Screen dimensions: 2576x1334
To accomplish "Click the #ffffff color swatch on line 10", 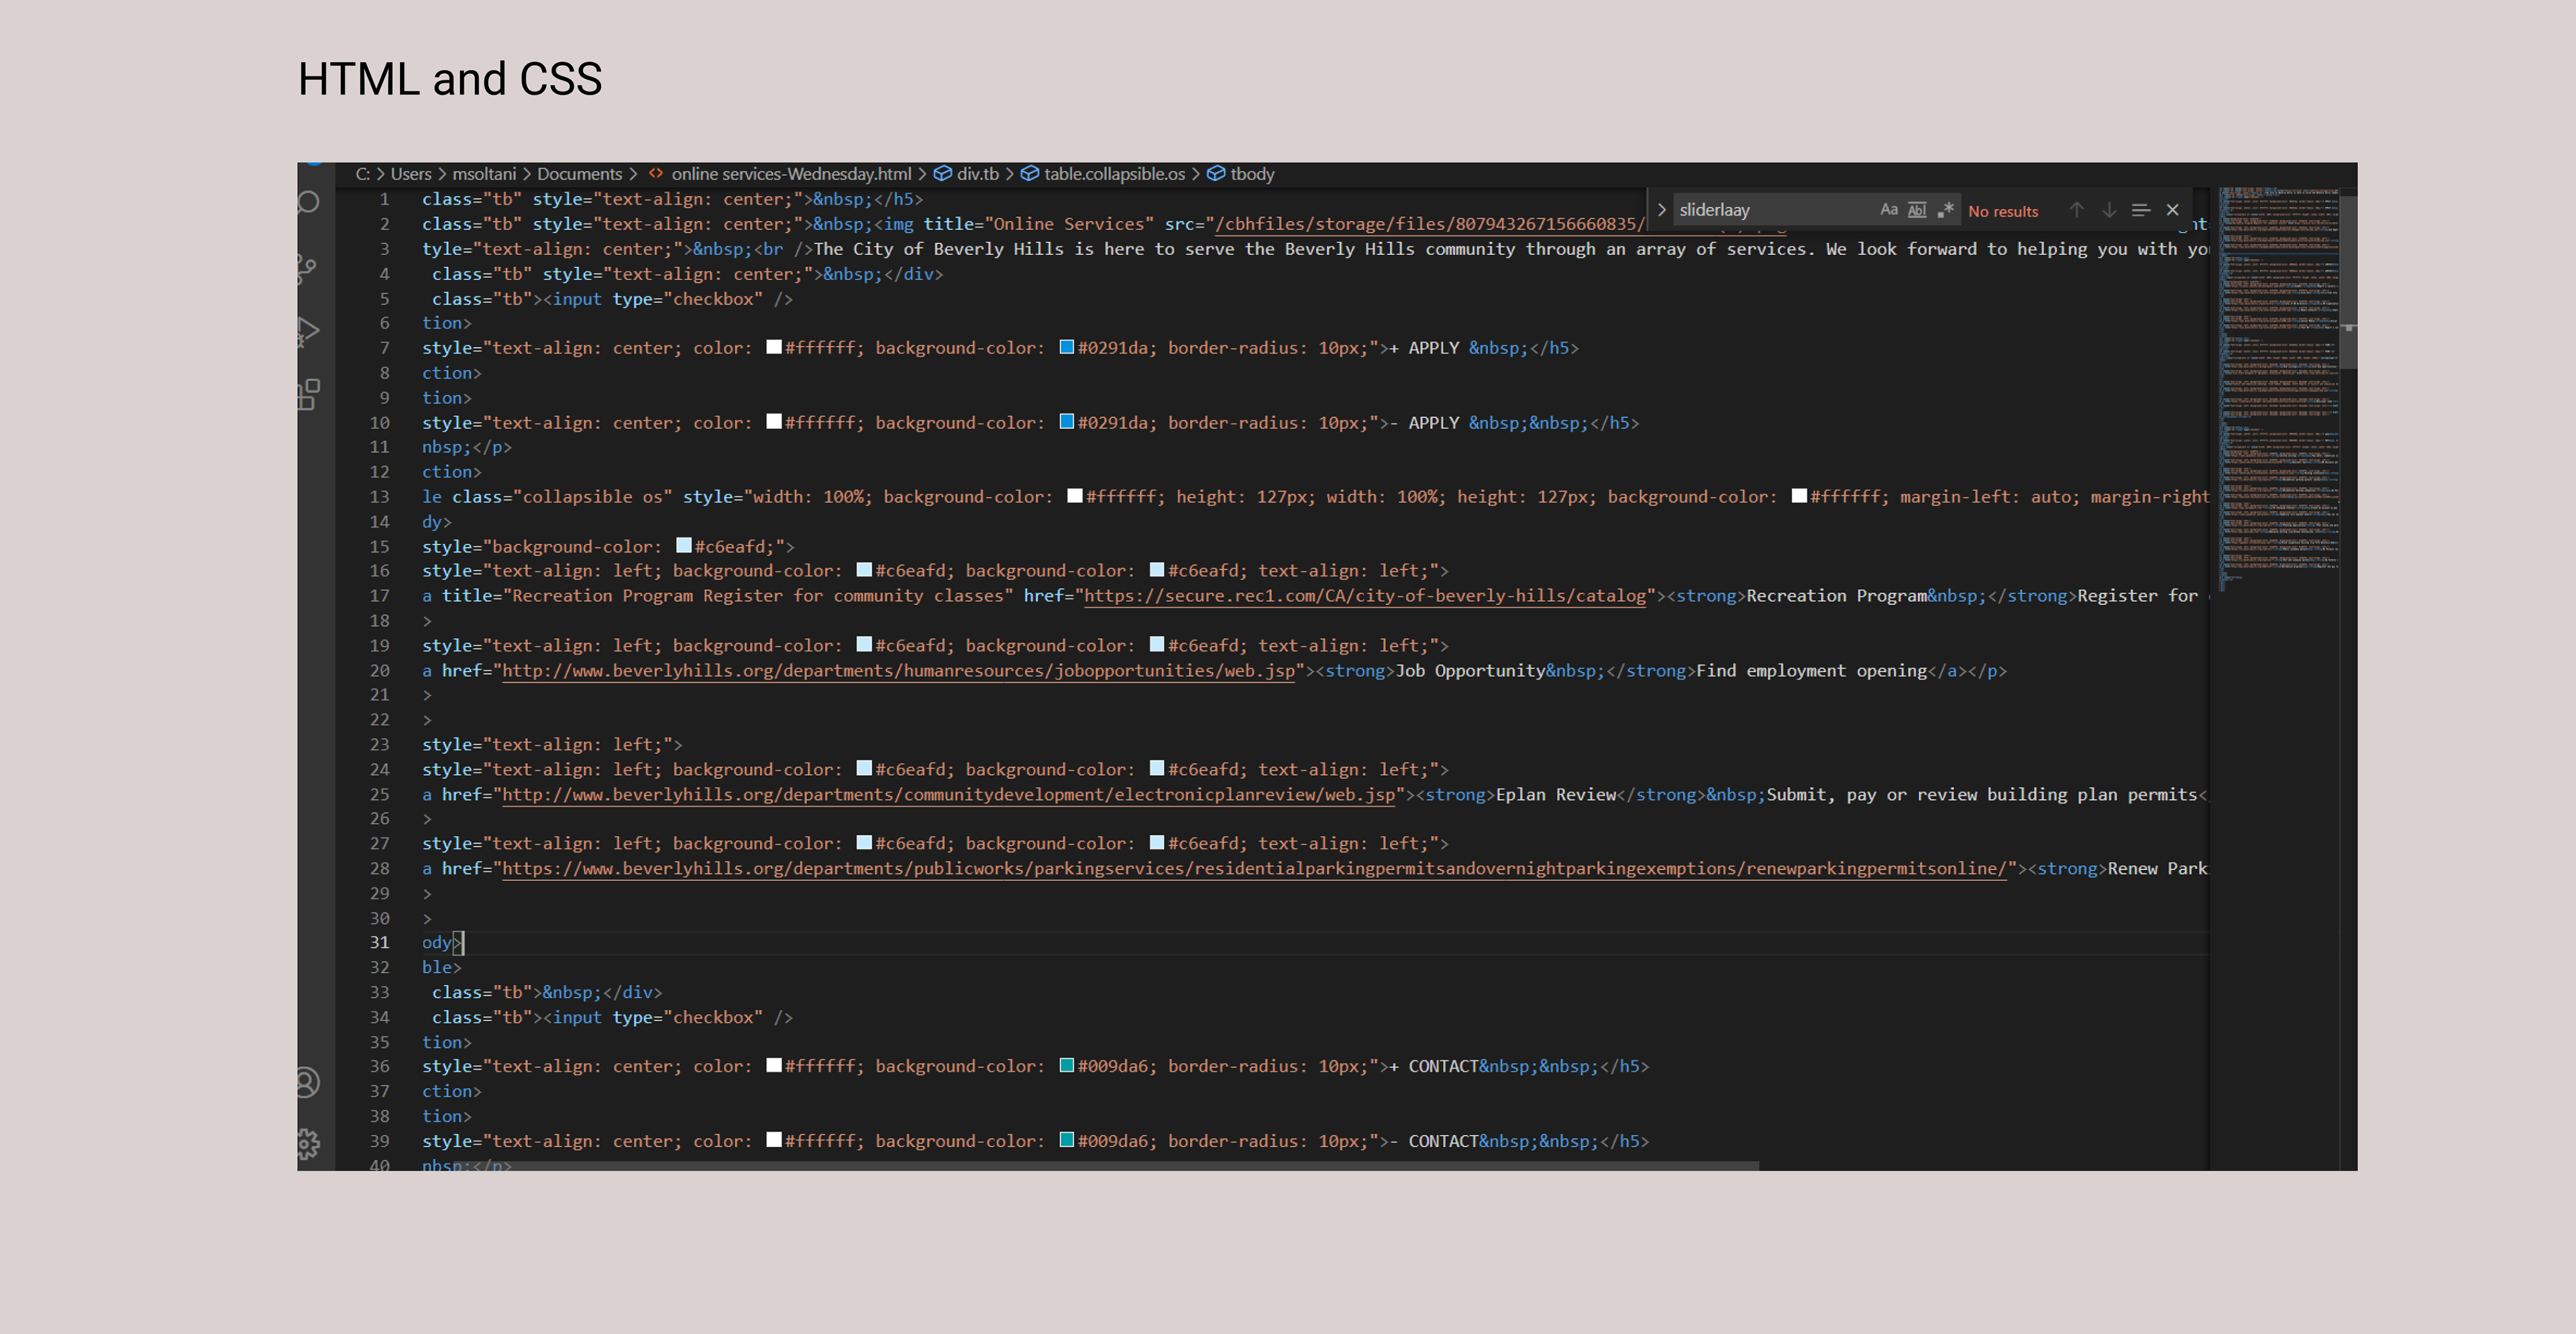I will point(774,421).
